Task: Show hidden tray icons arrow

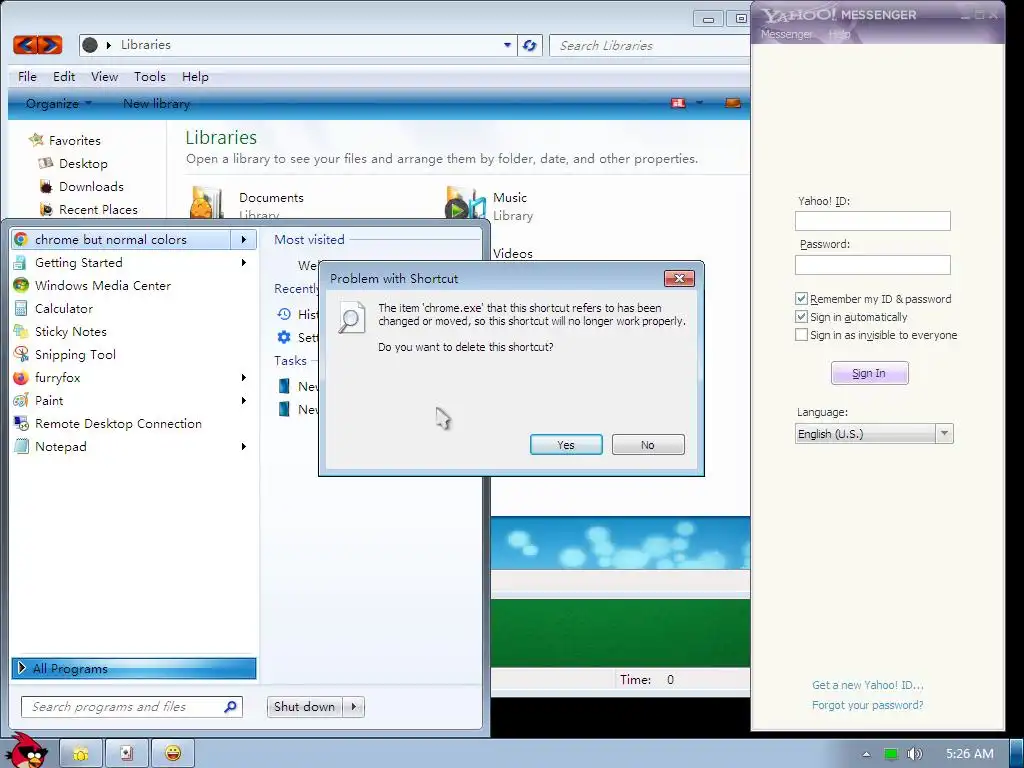Action: [x=867, y=754]
